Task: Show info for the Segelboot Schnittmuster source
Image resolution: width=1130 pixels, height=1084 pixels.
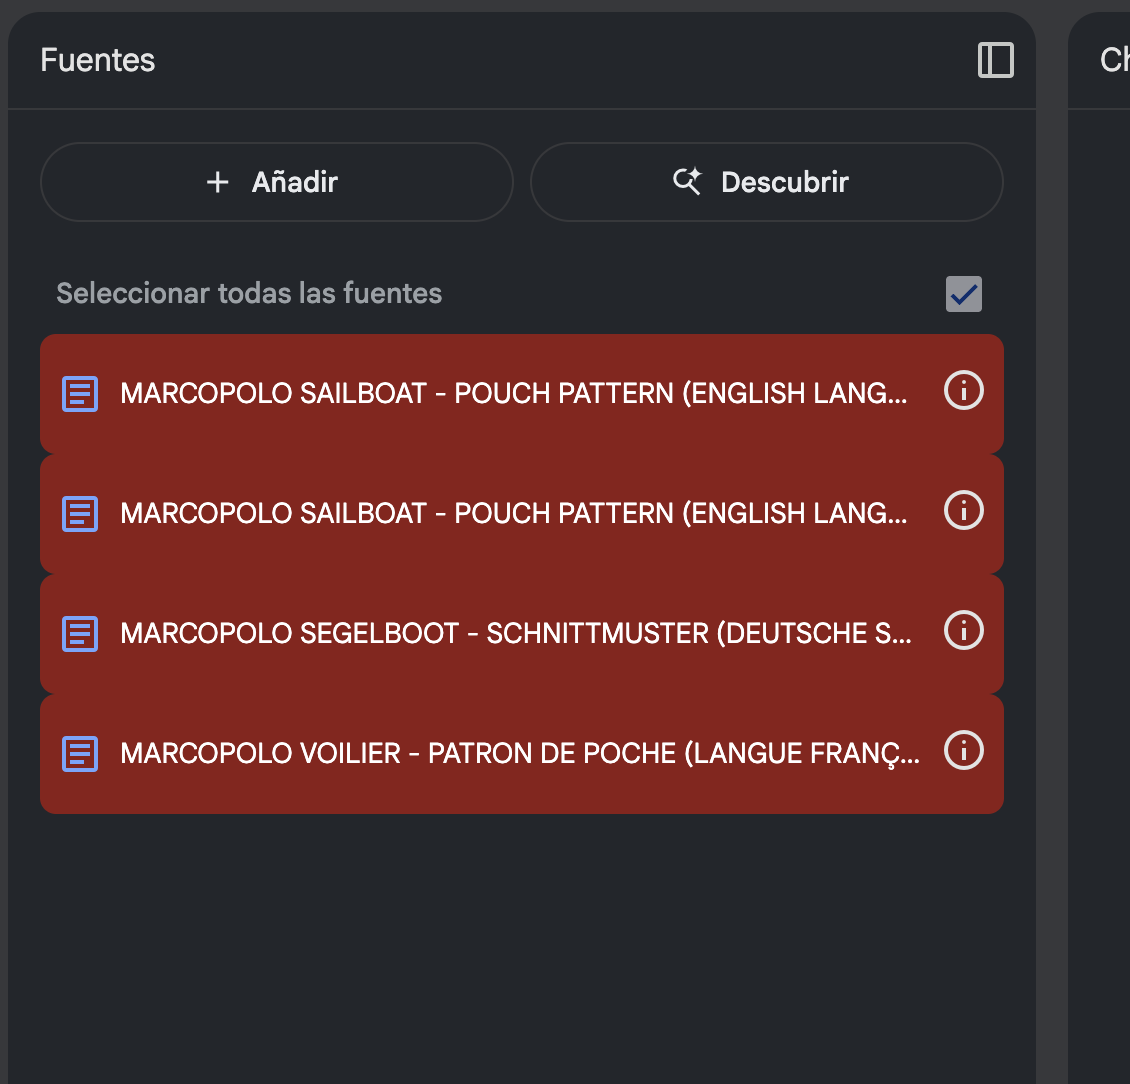Action: pos(964,631)
